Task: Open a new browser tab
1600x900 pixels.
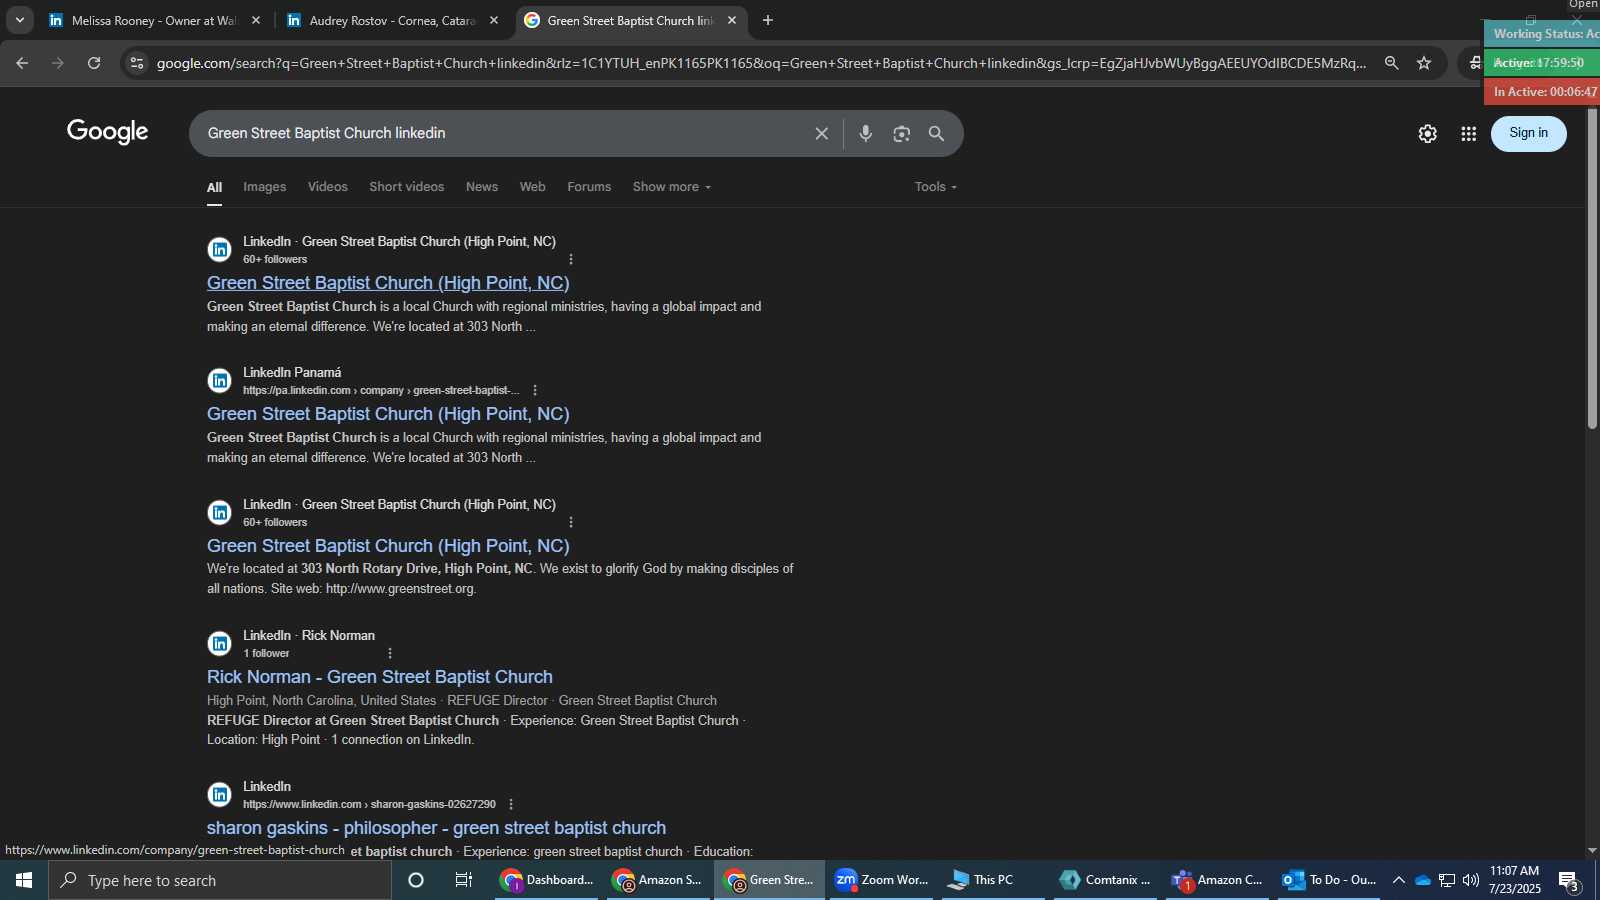Action: [x=768, y=20]
